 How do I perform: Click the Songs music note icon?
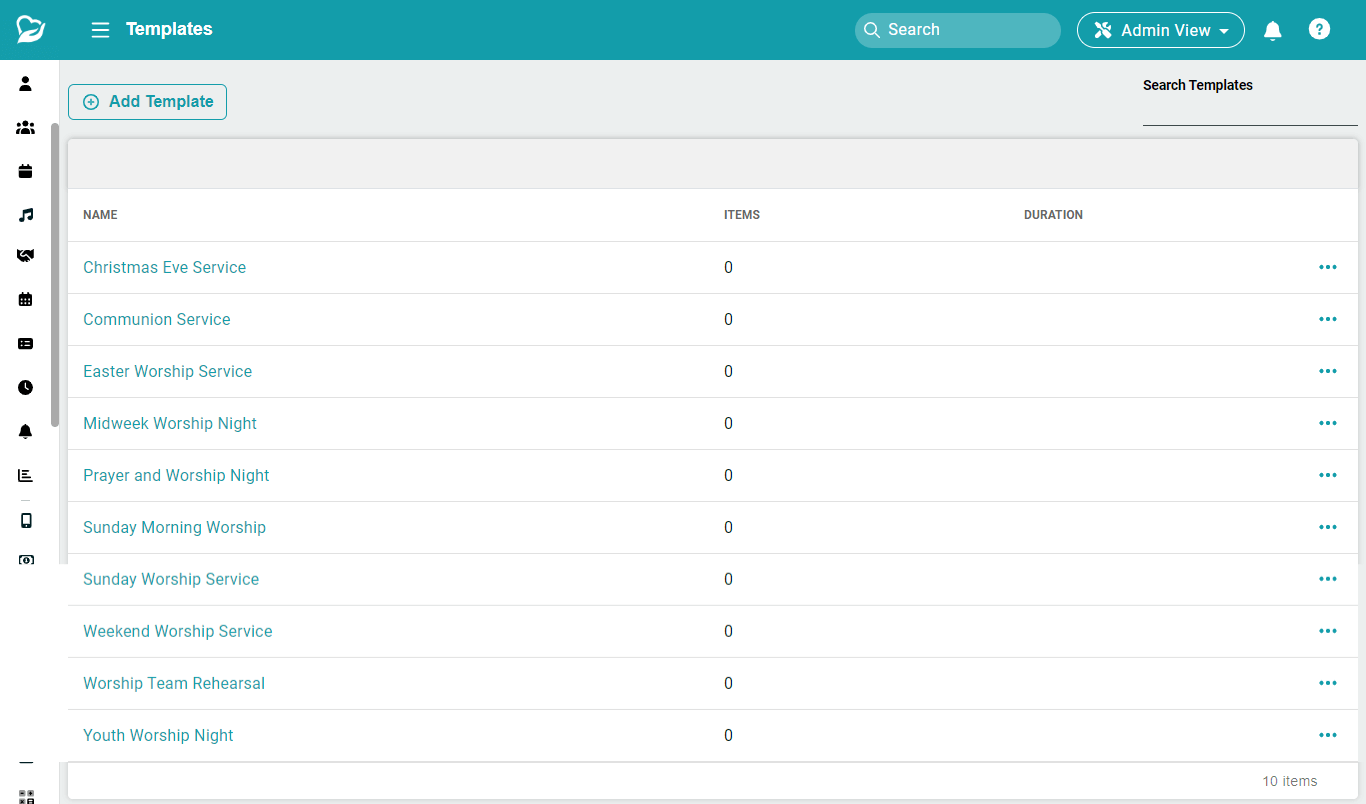click(26, 215)
